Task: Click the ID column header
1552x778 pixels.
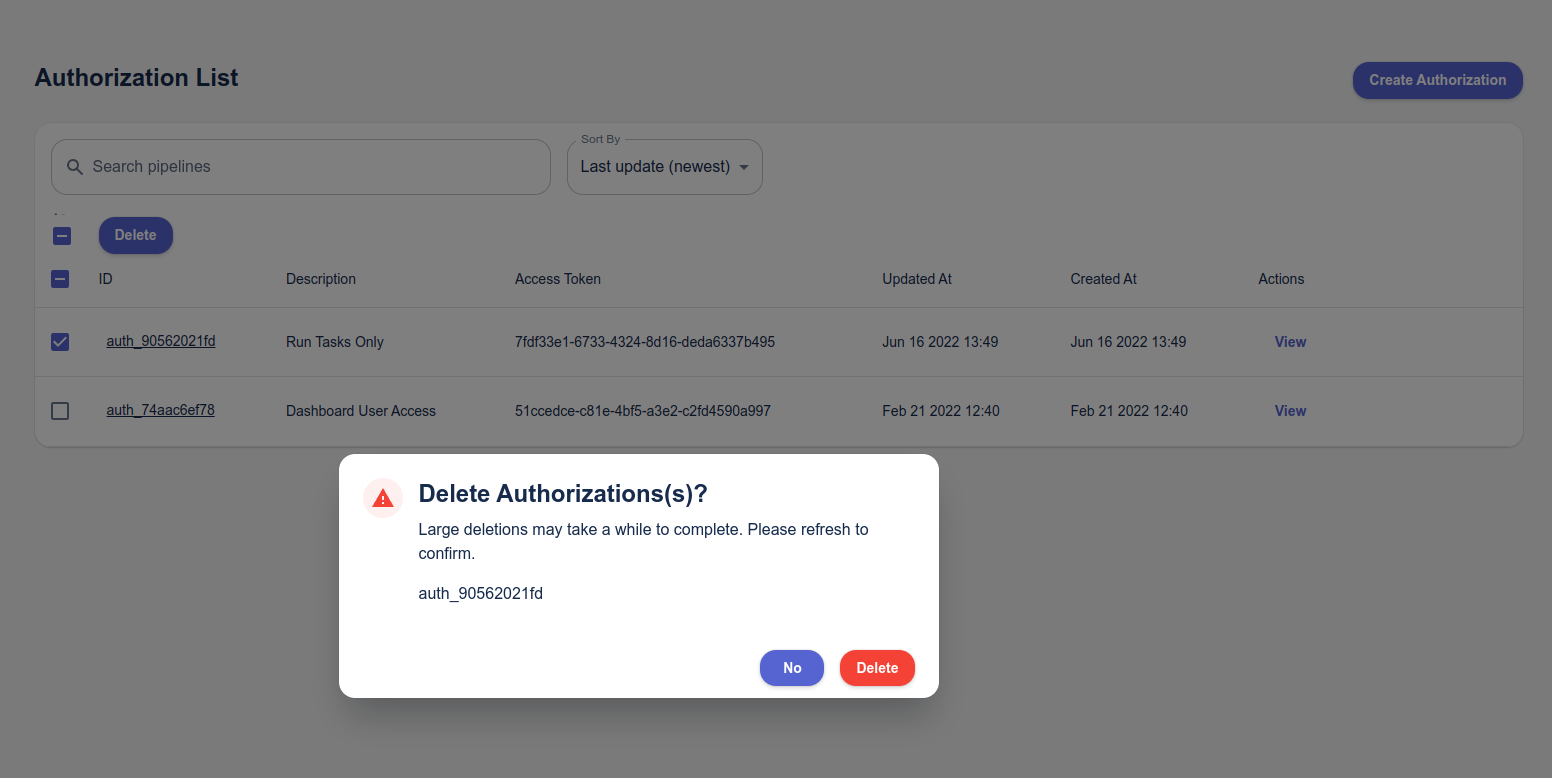Action: click(106, 279)
